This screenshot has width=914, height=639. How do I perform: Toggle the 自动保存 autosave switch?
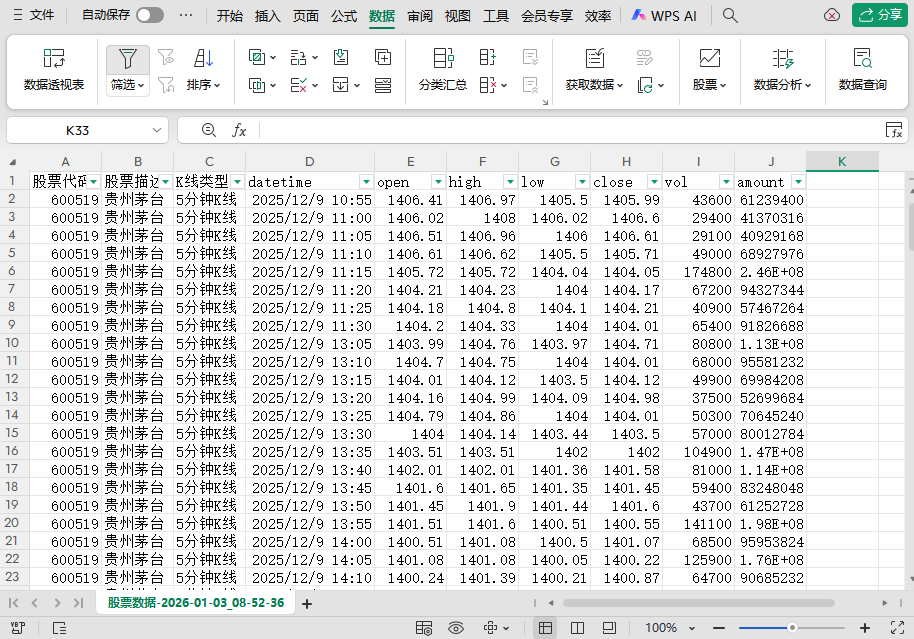coord(150,15)
